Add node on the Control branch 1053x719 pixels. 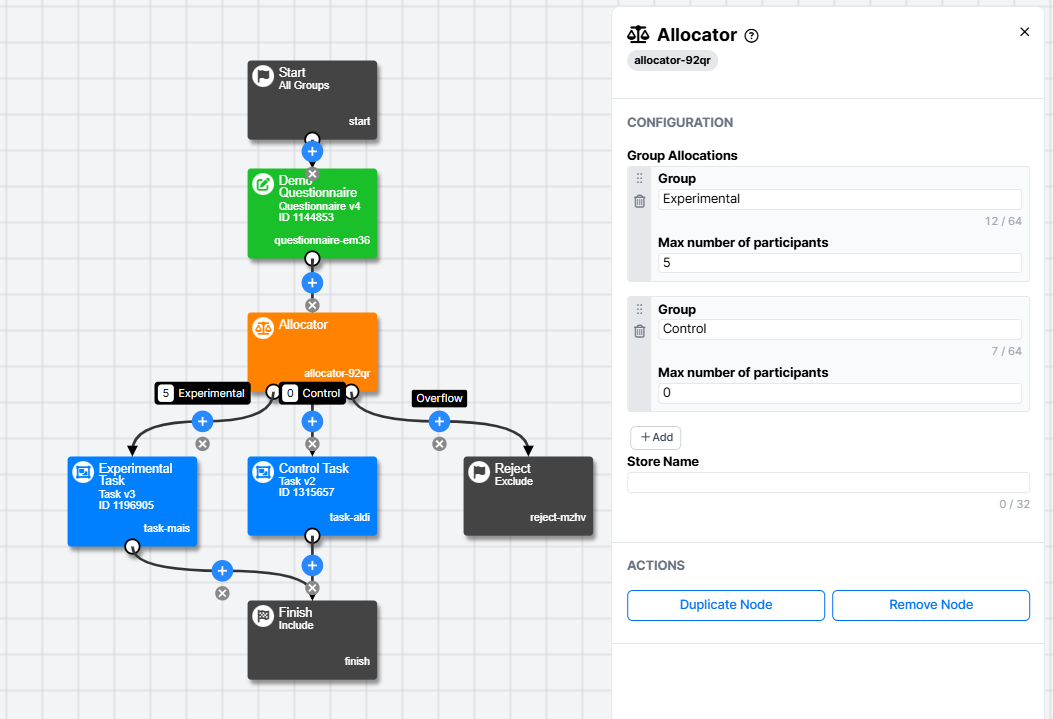(x=312, y=421)
